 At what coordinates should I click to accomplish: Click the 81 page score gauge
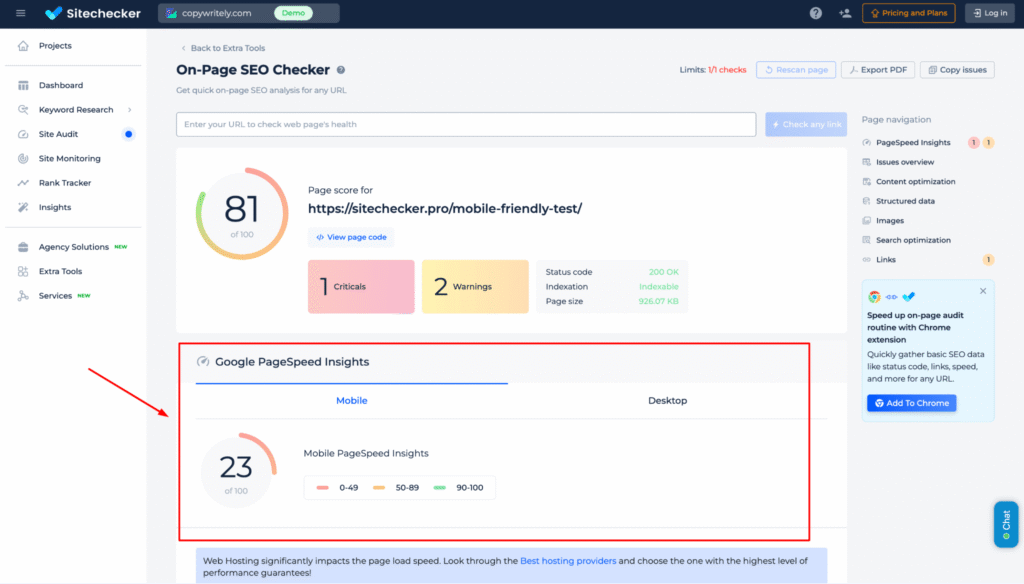tap(242, 214)
